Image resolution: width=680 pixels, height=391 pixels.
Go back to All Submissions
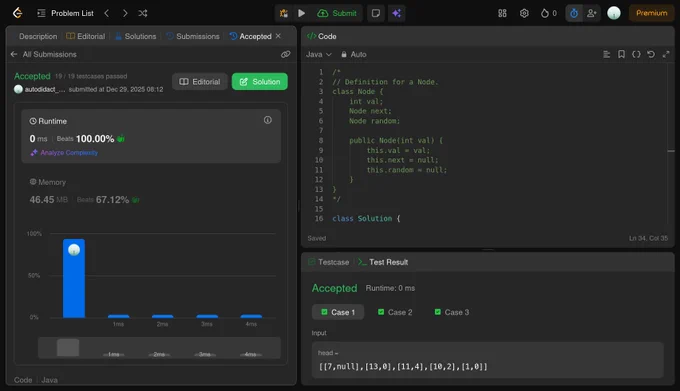point(43,54)
